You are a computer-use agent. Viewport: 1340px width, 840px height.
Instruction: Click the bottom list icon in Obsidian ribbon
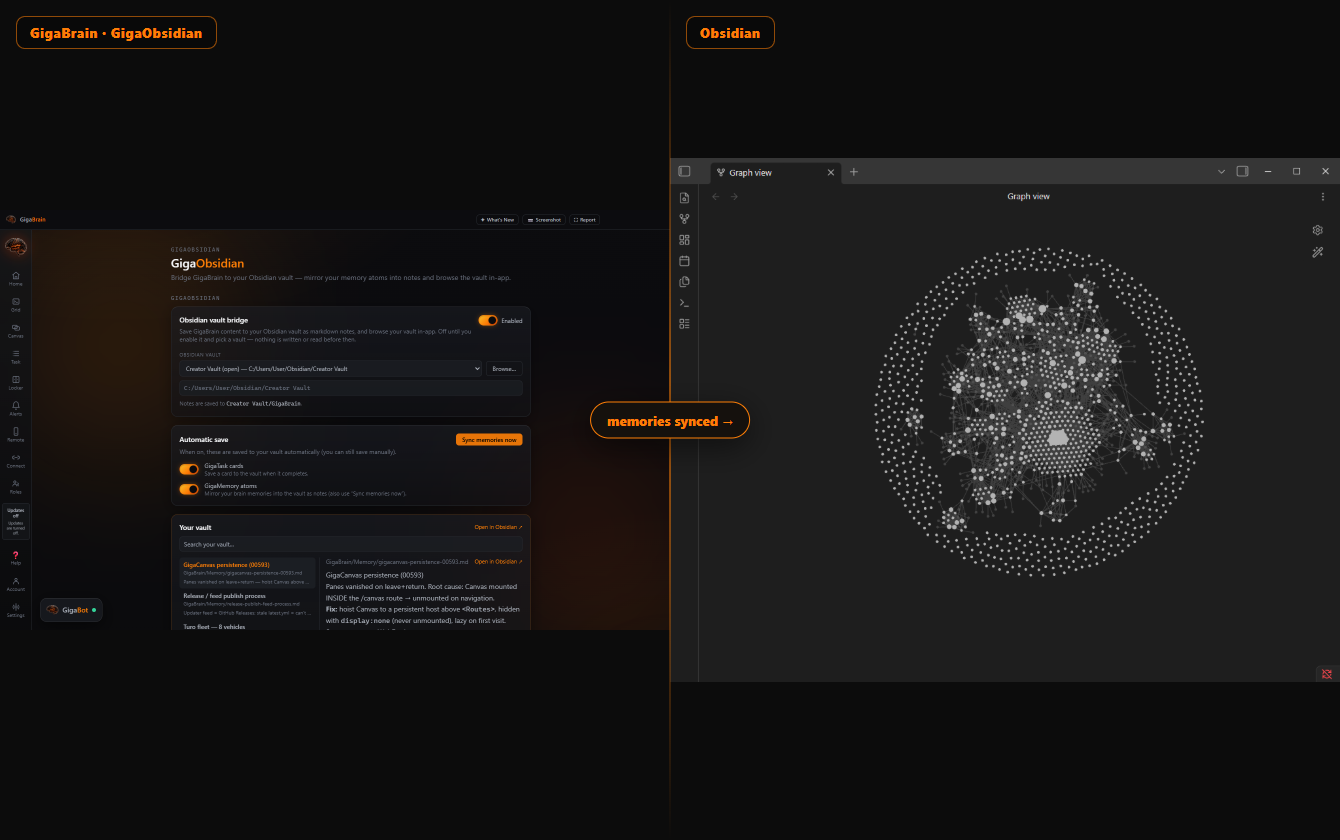click(684, 324)
